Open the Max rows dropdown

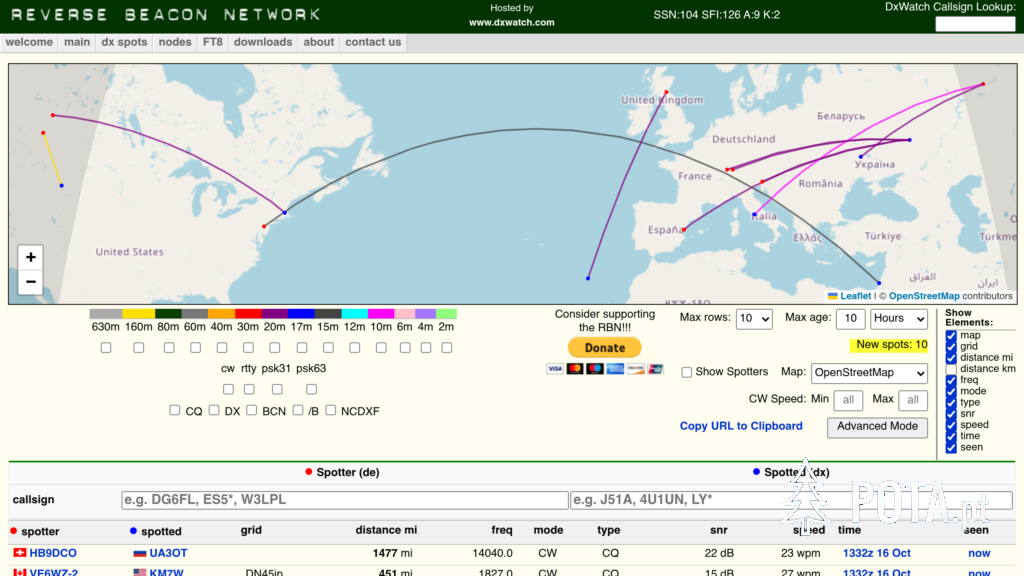pyautogui.click(x=754, y=319)
